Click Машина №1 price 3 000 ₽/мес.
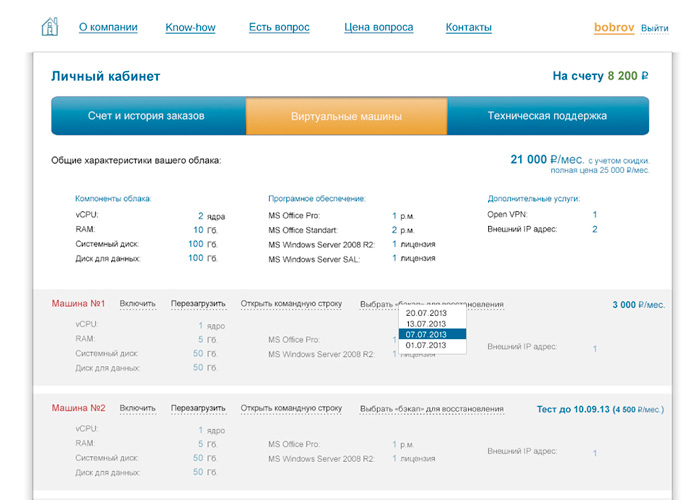Screen dimensions: 700x500 [638, 305]
